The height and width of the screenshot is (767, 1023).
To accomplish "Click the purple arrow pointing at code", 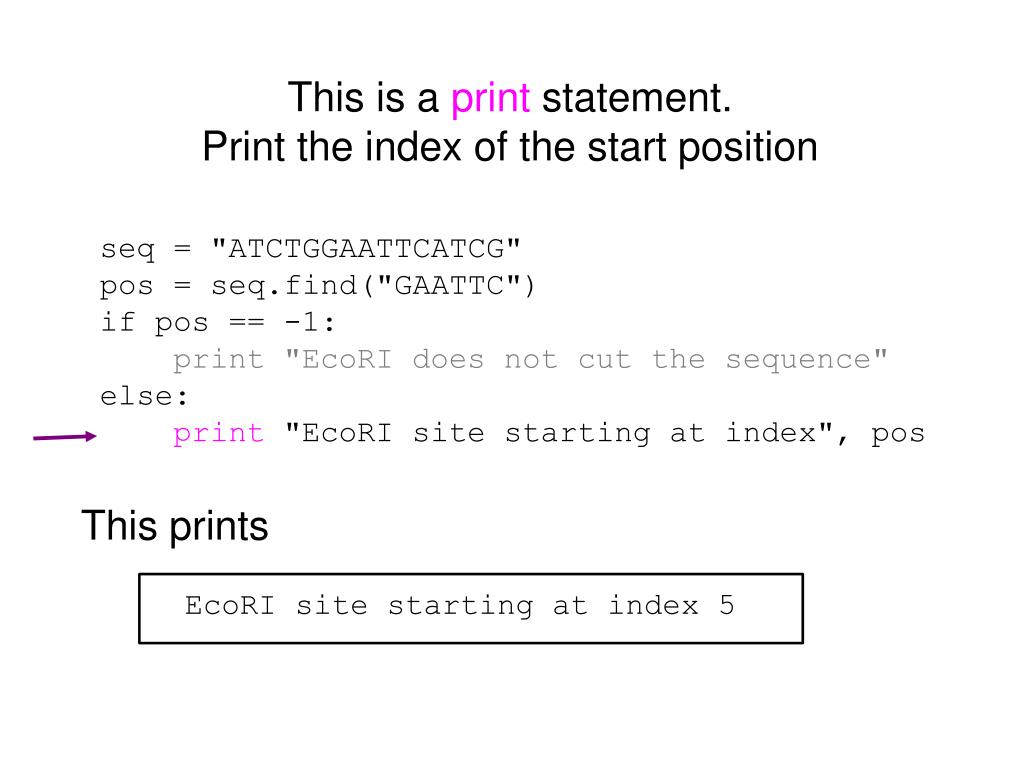I will pyautogui.click(x=65, y=436).
